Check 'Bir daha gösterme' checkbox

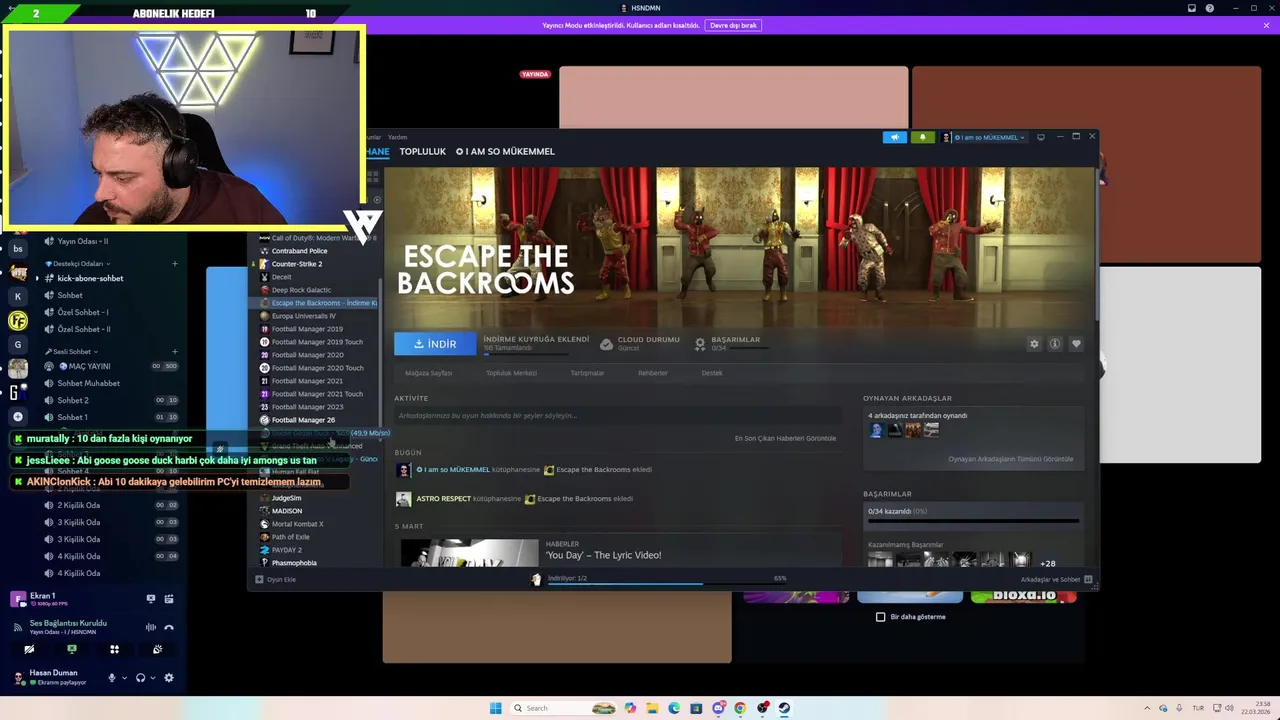(x=881, y=617)
